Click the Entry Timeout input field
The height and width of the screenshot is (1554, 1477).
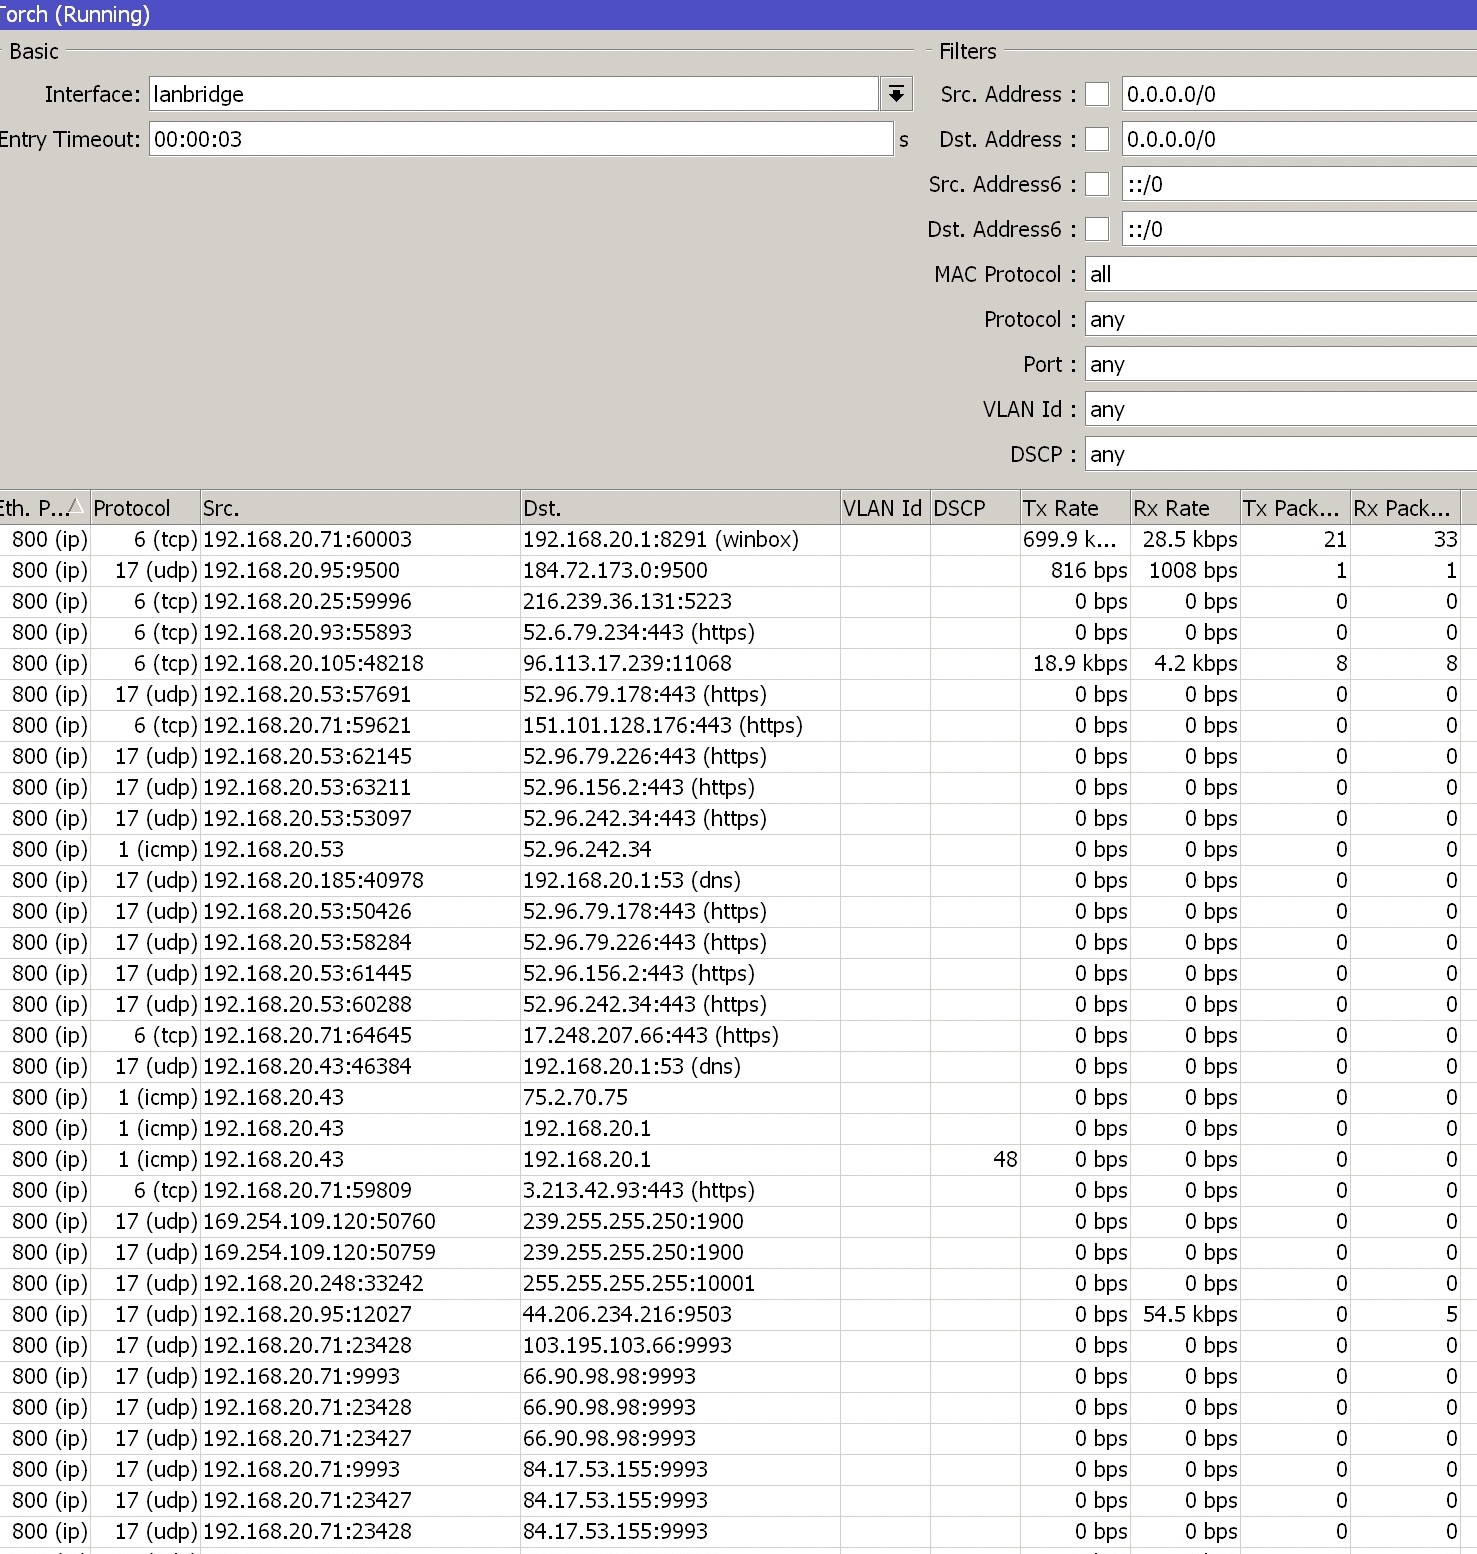click(520, 139)
